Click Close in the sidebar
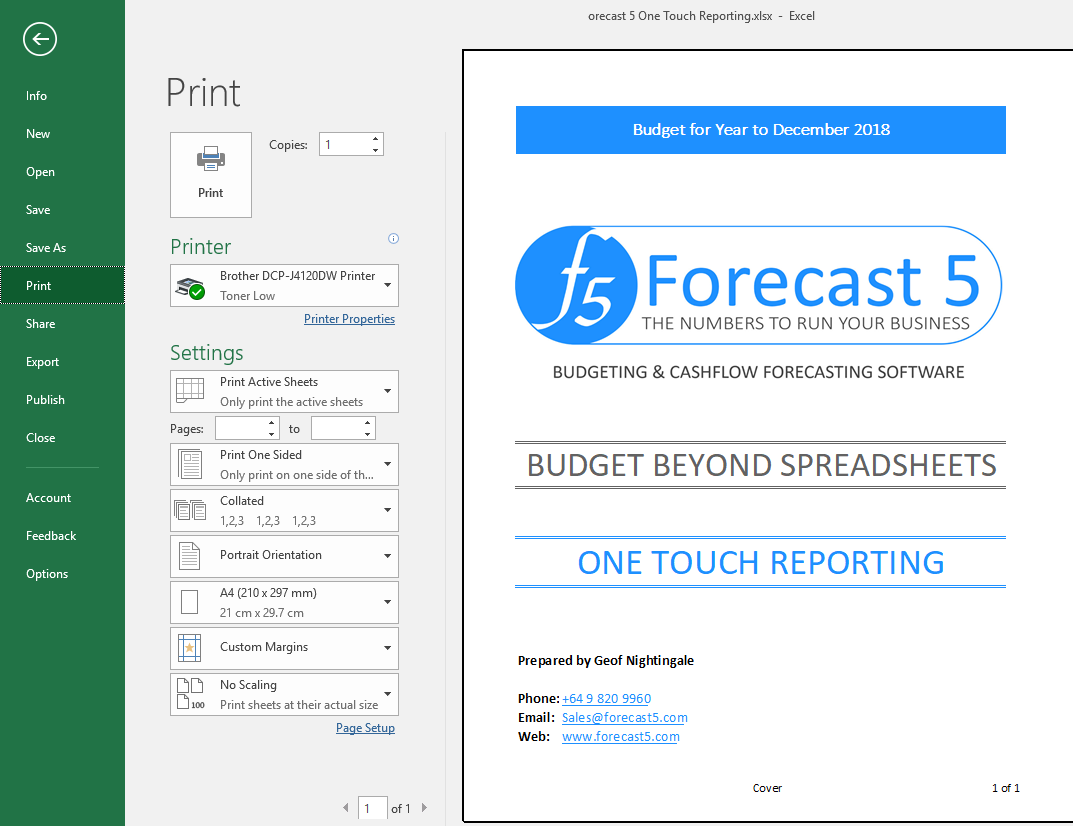This screenshot has width=1073, height=826. coord(62,438)
